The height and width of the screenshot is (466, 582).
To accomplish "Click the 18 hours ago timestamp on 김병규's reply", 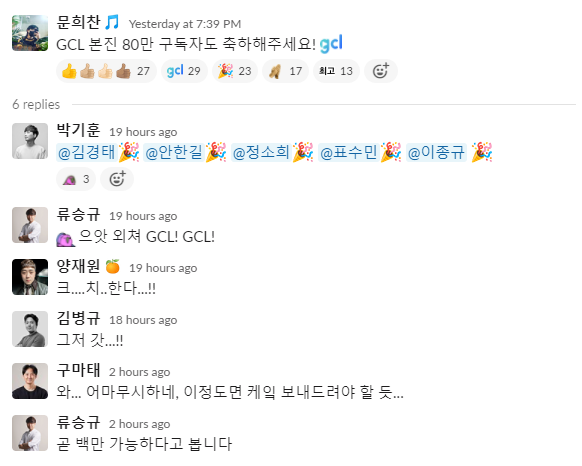I will click(x=143, y=320).
